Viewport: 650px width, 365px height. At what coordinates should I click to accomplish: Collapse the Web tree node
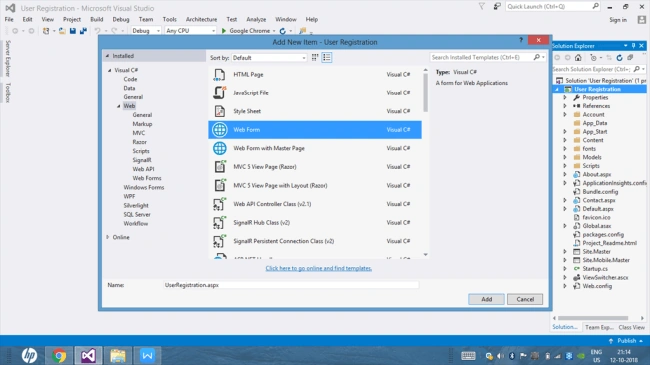click(119, 106)
